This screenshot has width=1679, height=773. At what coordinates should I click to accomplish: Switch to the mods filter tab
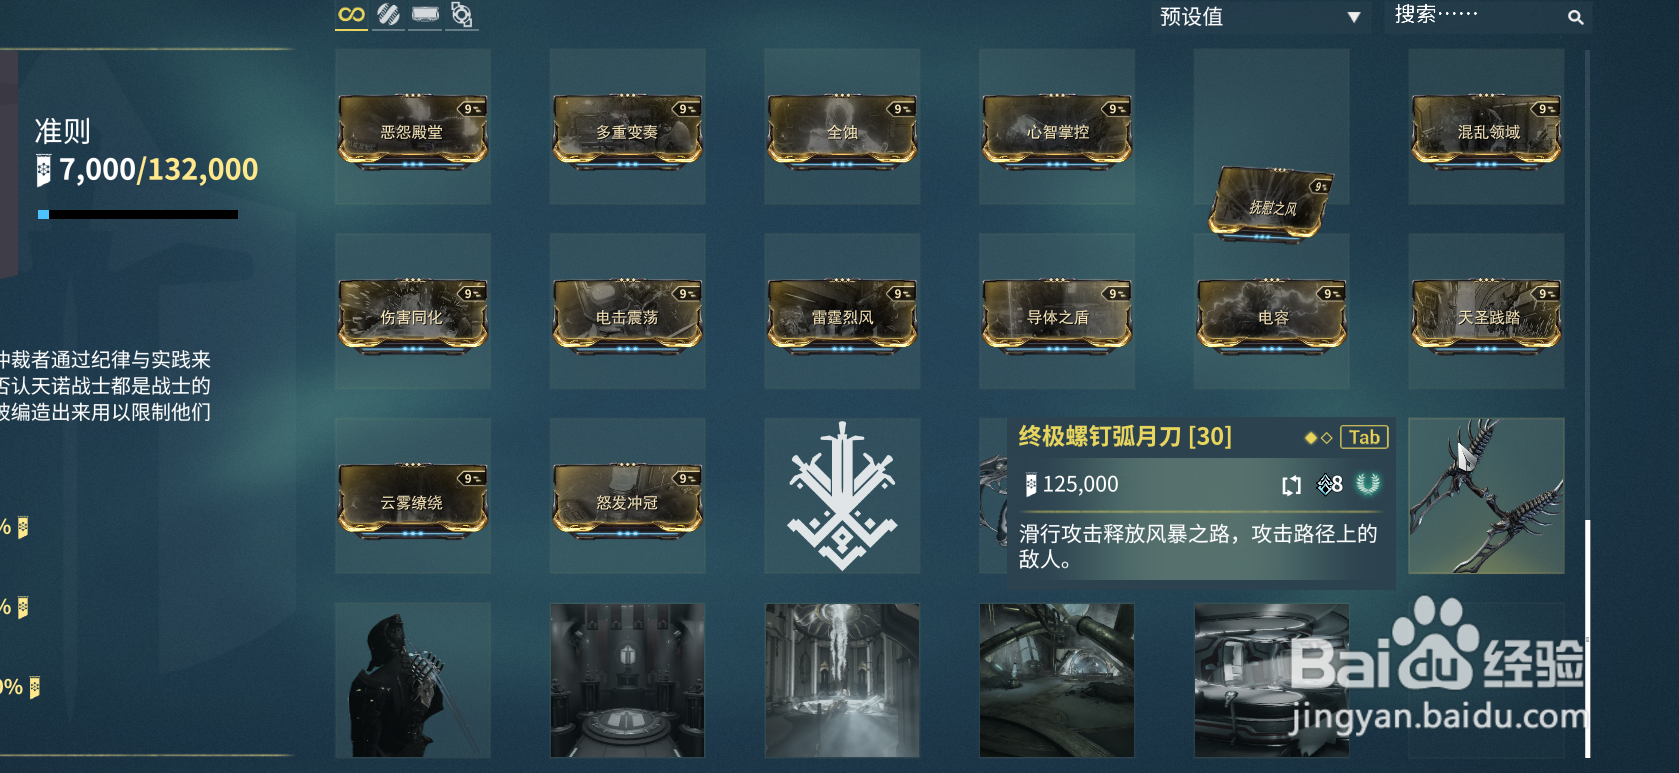point(425,15)
